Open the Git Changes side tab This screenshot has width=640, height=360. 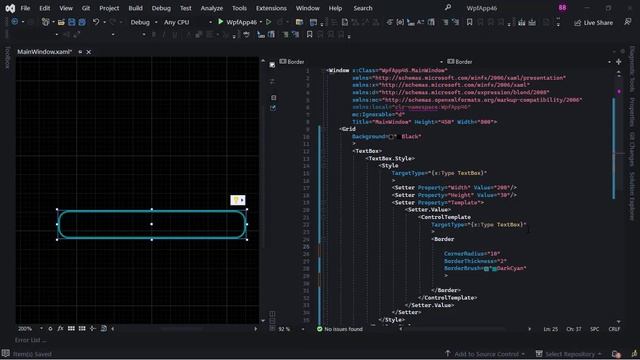click(x=632, y=149)
